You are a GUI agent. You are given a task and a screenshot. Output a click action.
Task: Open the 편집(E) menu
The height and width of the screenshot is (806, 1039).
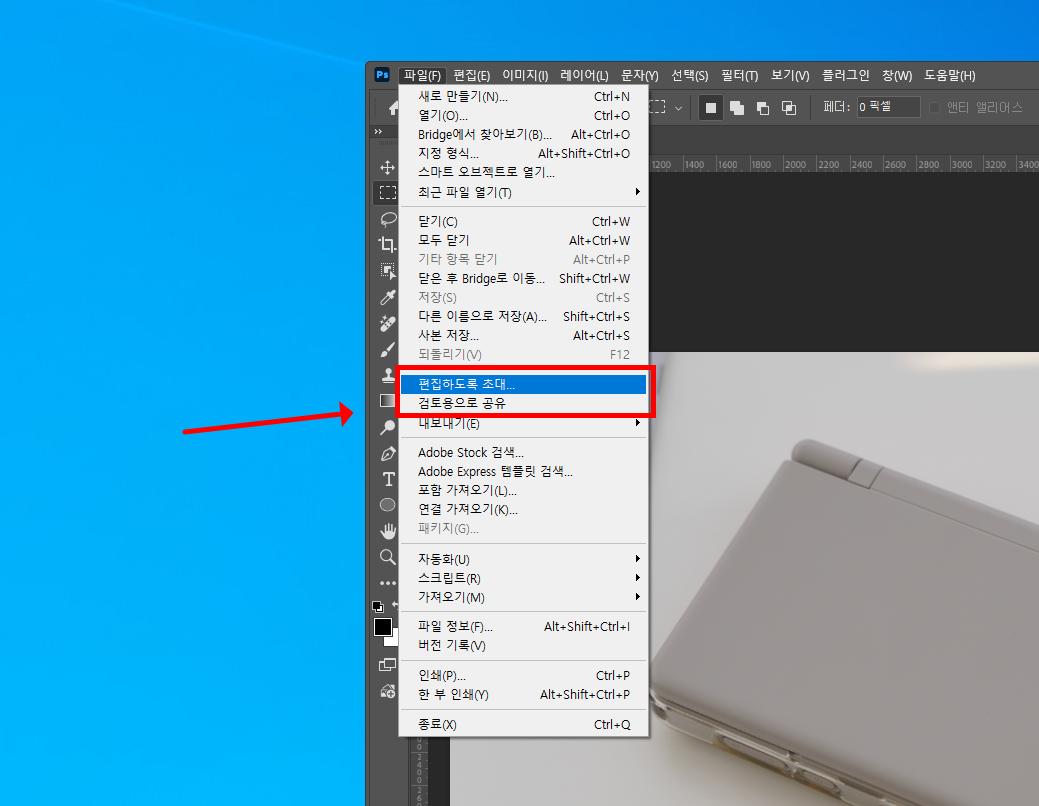pos(471,76)
